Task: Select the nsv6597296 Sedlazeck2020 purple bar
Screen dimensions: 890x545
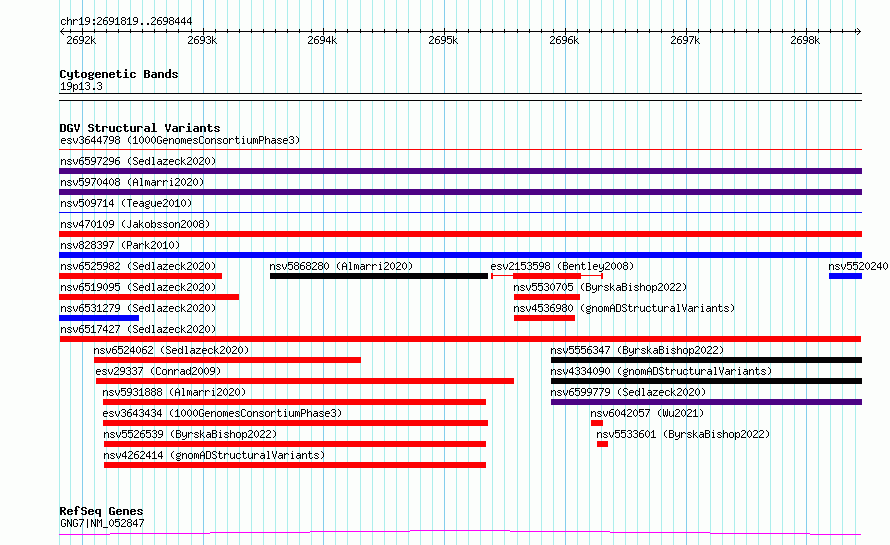Action: click(x=460, y=171)
